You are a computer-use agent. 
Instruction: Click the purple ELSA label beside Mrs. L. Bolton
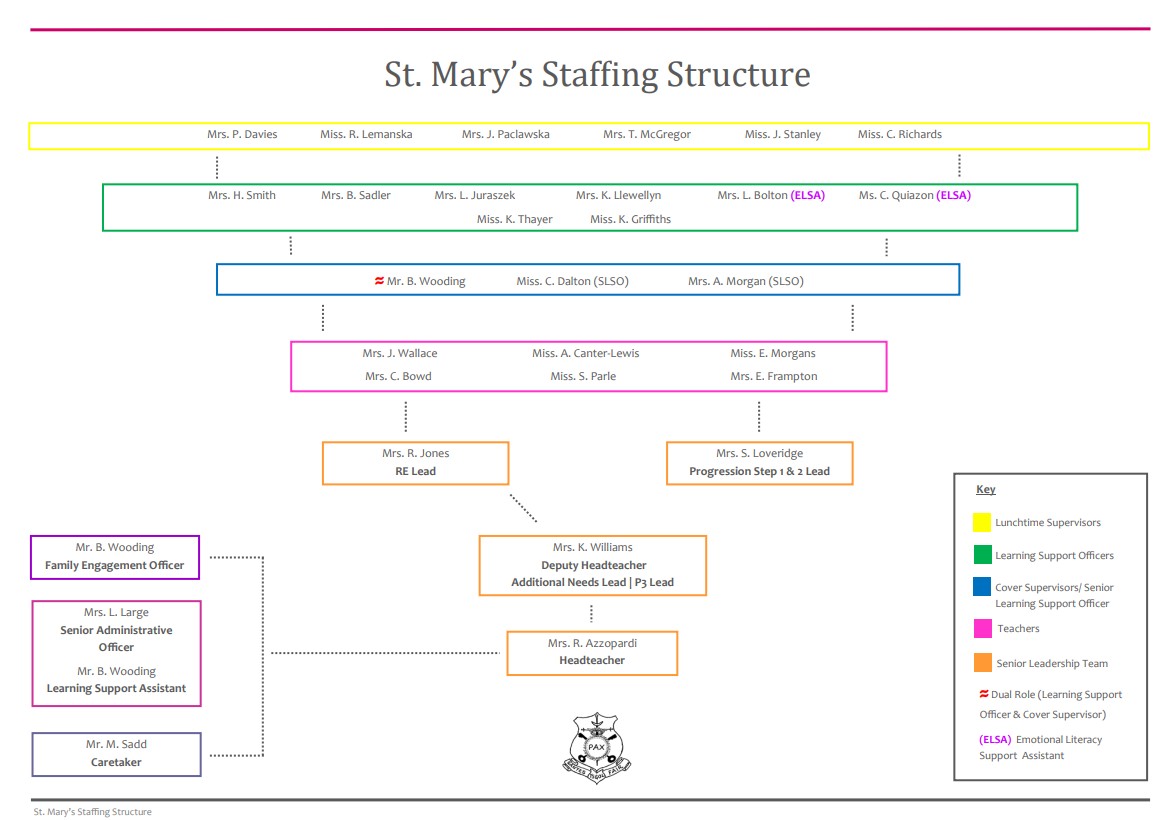point(808,196)
